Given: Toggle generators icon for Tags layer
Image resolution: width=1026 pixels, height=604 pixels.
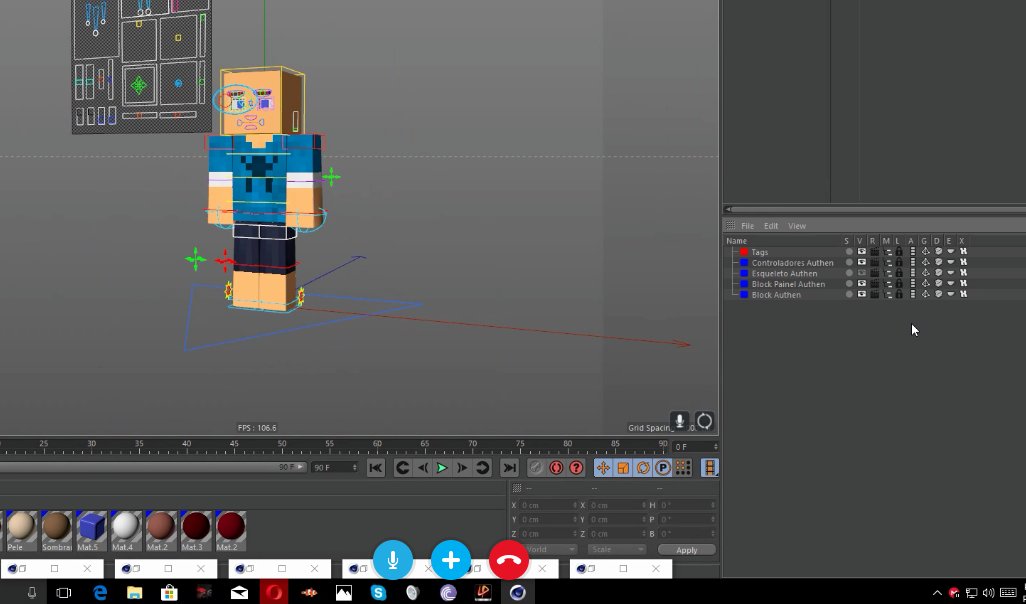Looking at the screenshot, I should pos(925,251).
